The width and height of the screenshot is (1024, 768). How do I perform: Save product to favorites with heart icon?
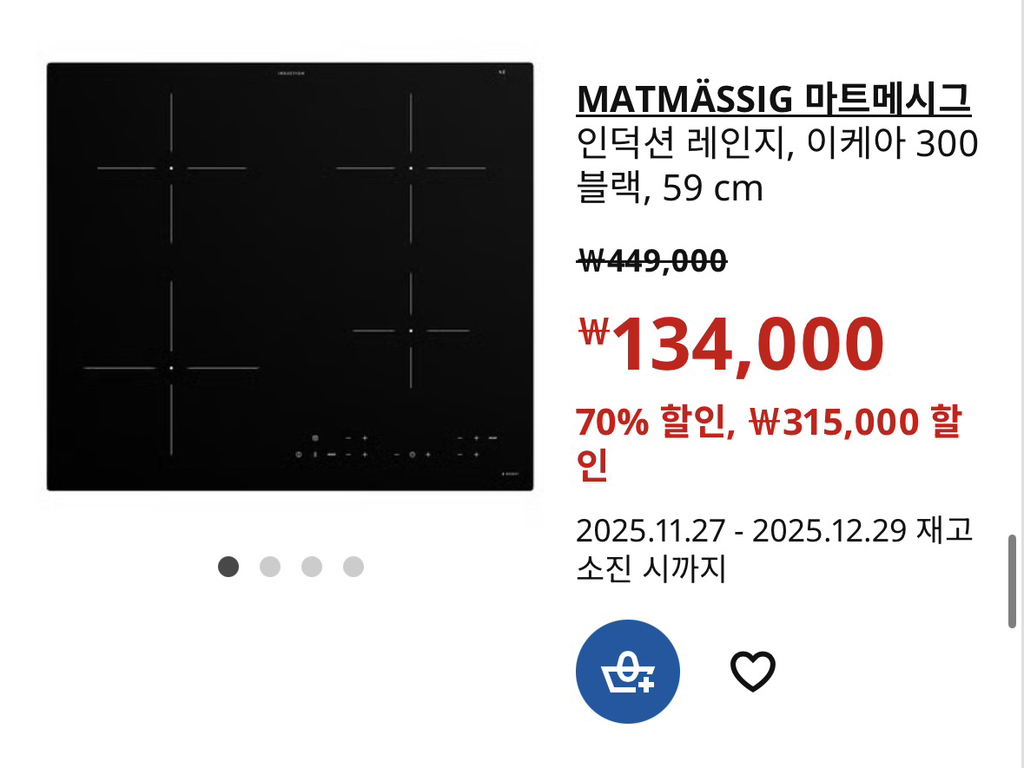coord(753,671)
